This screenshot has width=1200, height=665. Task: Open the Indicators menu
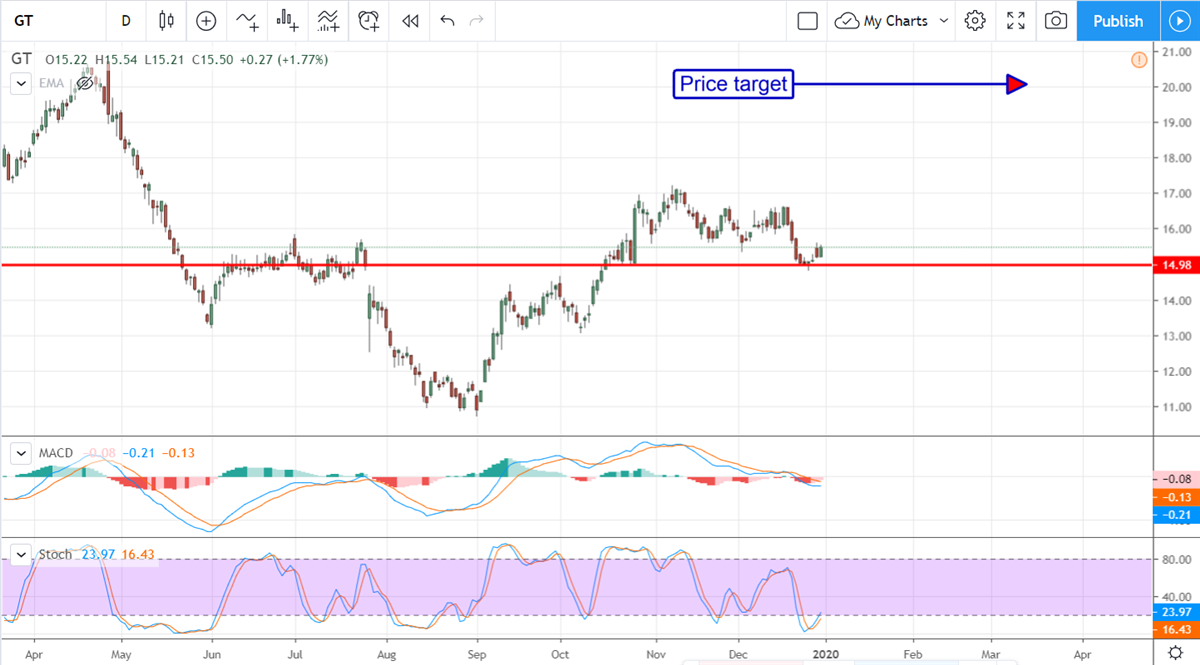[x=246, y=20]
